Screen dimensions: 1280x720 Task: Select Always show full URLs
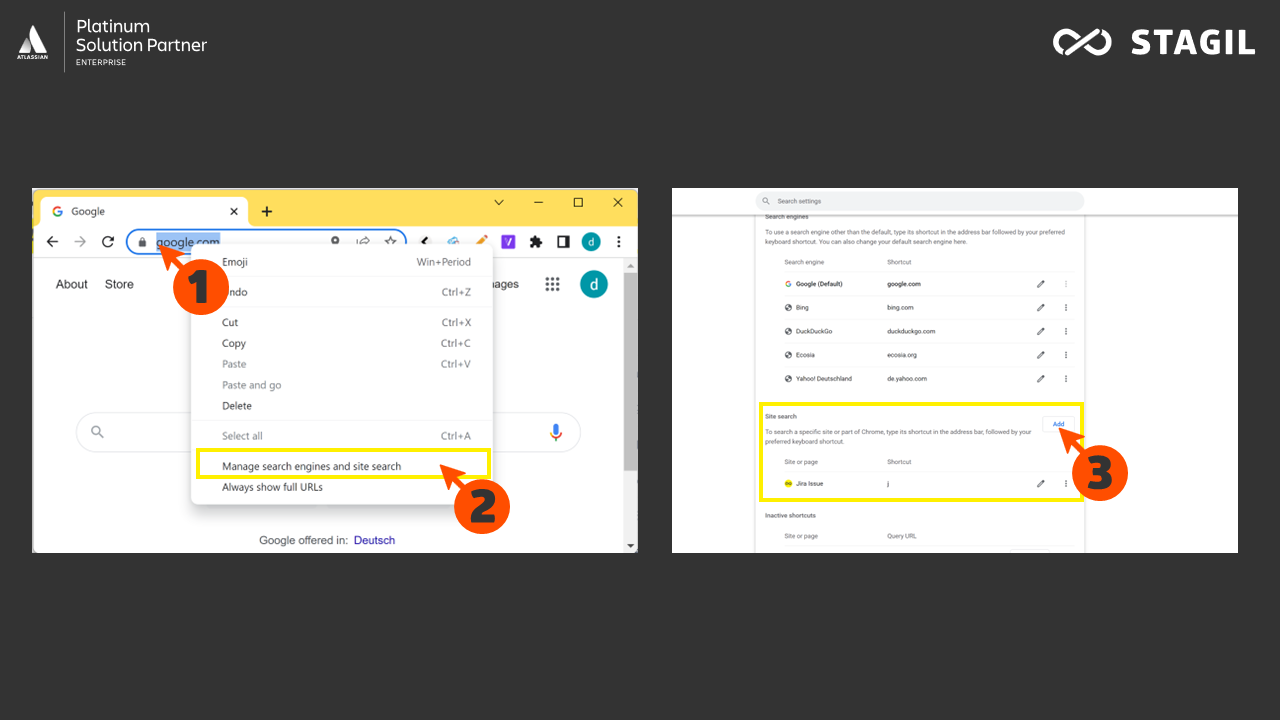[x=272, y=487]
